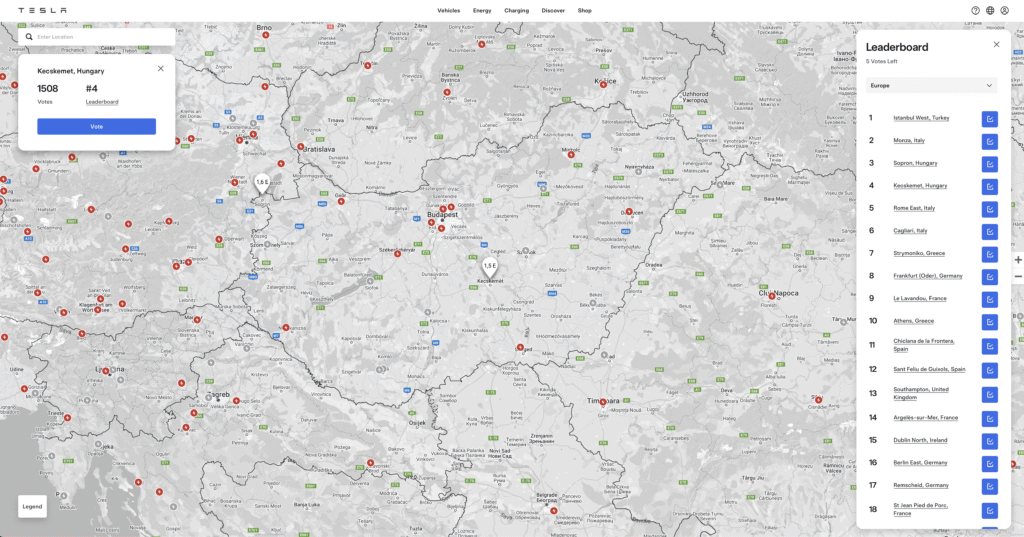Image resolution: width=1024 pixels, height=537 pixels.
Task: Open Cagliari, Italy link
Action: (x=910, y=231)
